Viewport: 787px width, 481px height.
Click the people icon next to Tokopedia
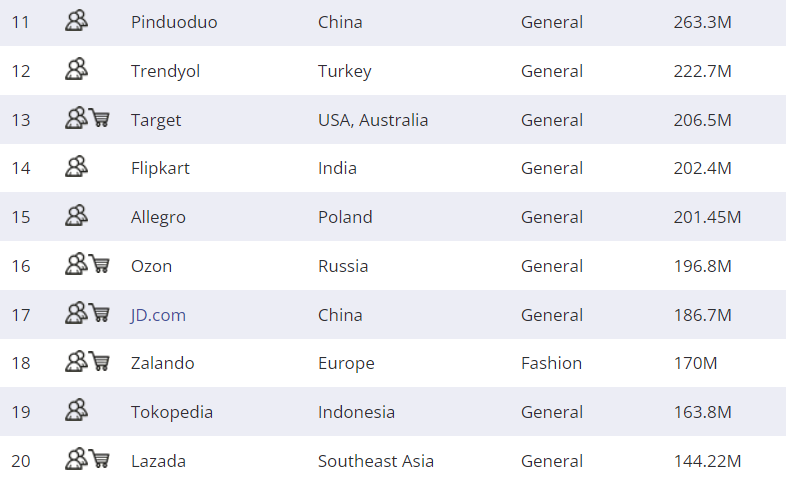click(77, 411)
